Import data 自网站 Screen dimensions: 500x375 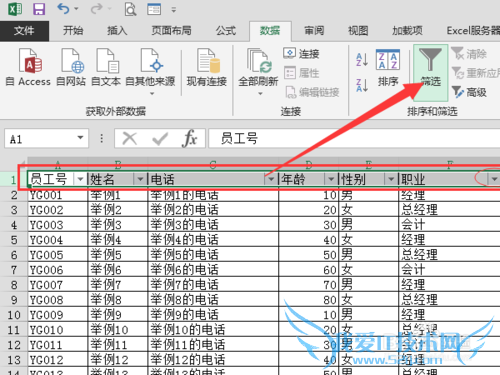(x=71, y=67)
